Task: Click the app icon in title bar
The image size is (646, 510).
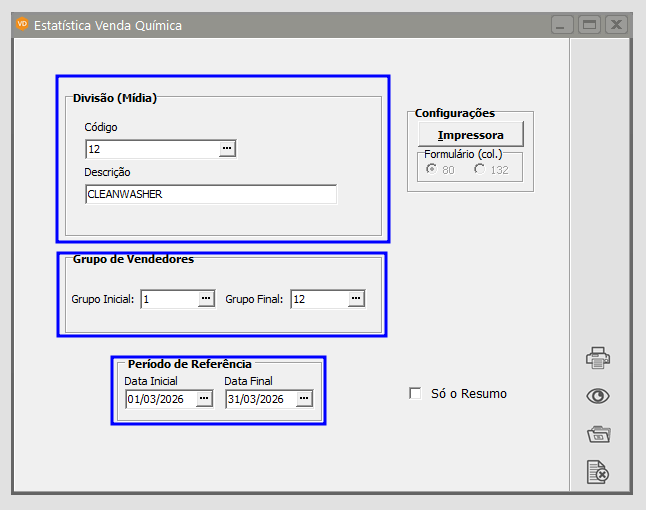Action: pos(23,24)
